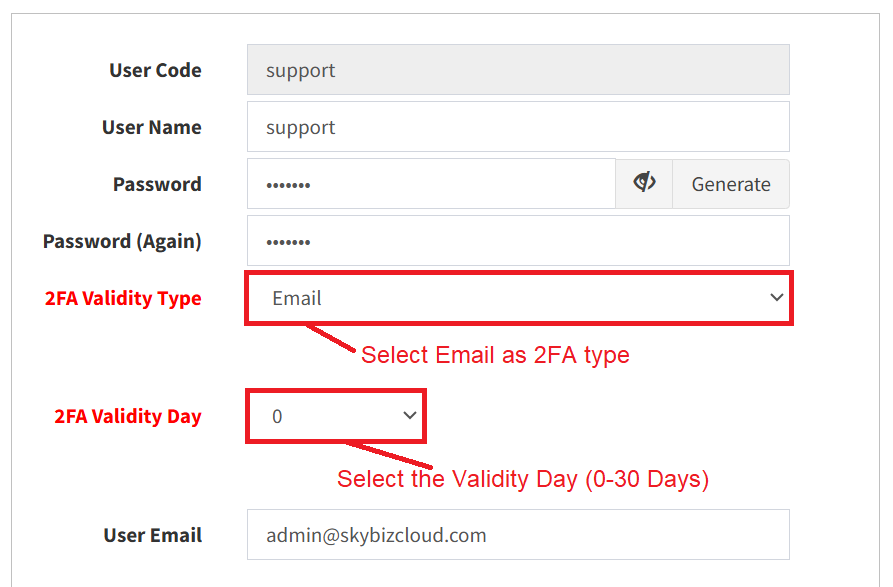
Task: Click the 2FA Validity Type label
Action: pyautogui.click(x=123, y=298)
